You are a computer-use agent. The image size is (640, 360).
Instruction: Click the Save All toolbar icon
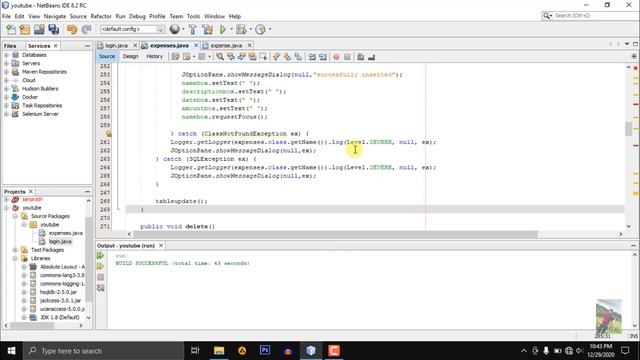[53, 29]
